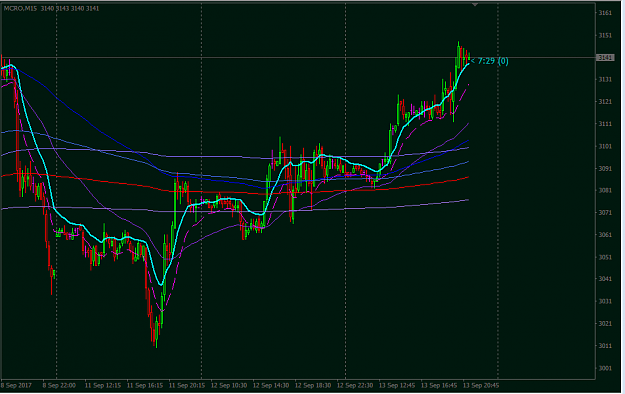Click price level 3041 on the axis
The height and width of the screenshot is (394, 625).
click(x=605, y=279)
